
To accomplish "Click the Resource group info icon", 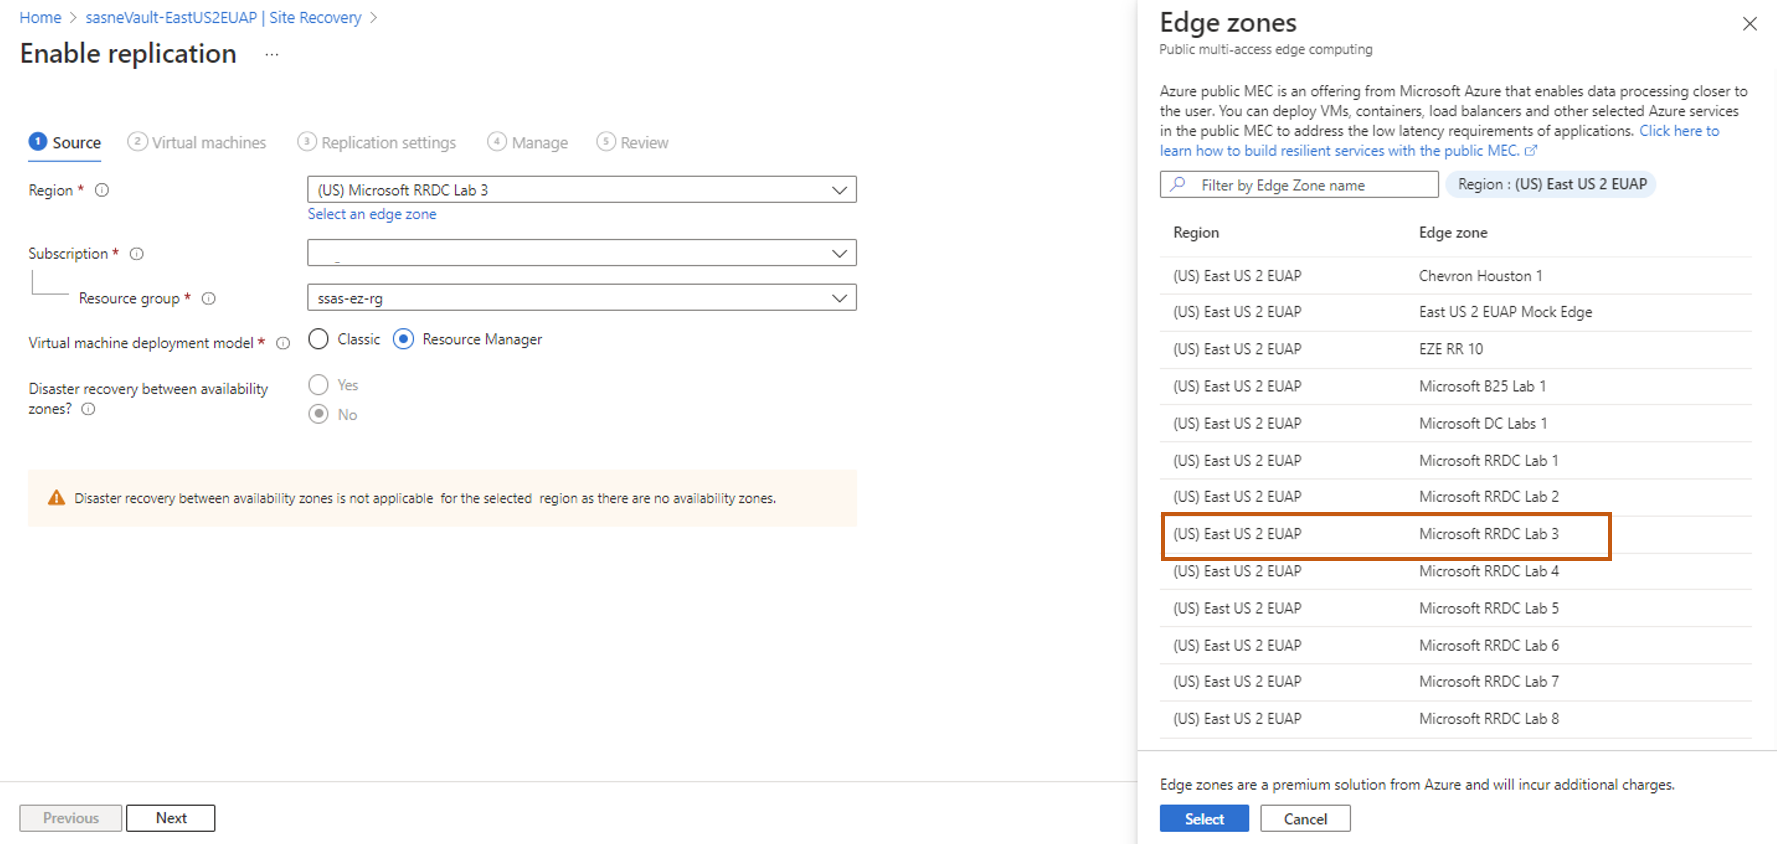I will coord(209,298).
